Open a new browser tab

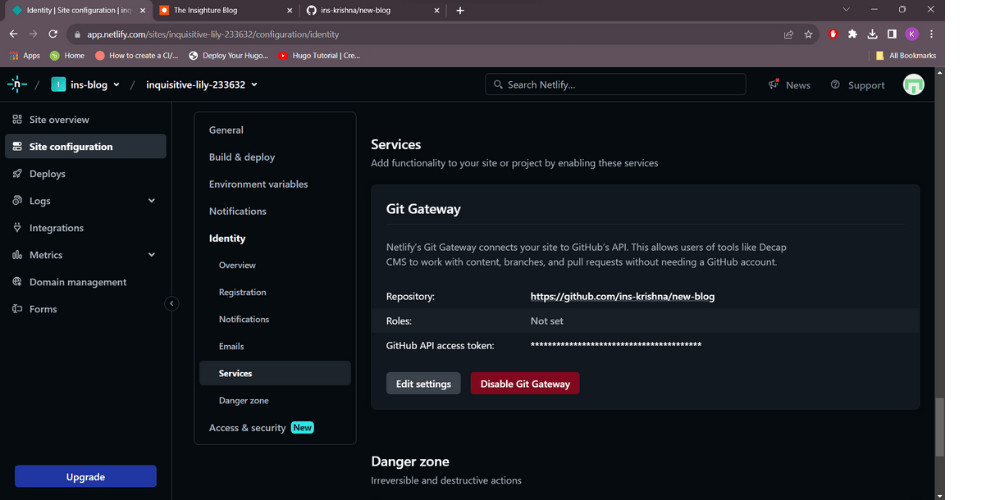click(x=460, y=11)
